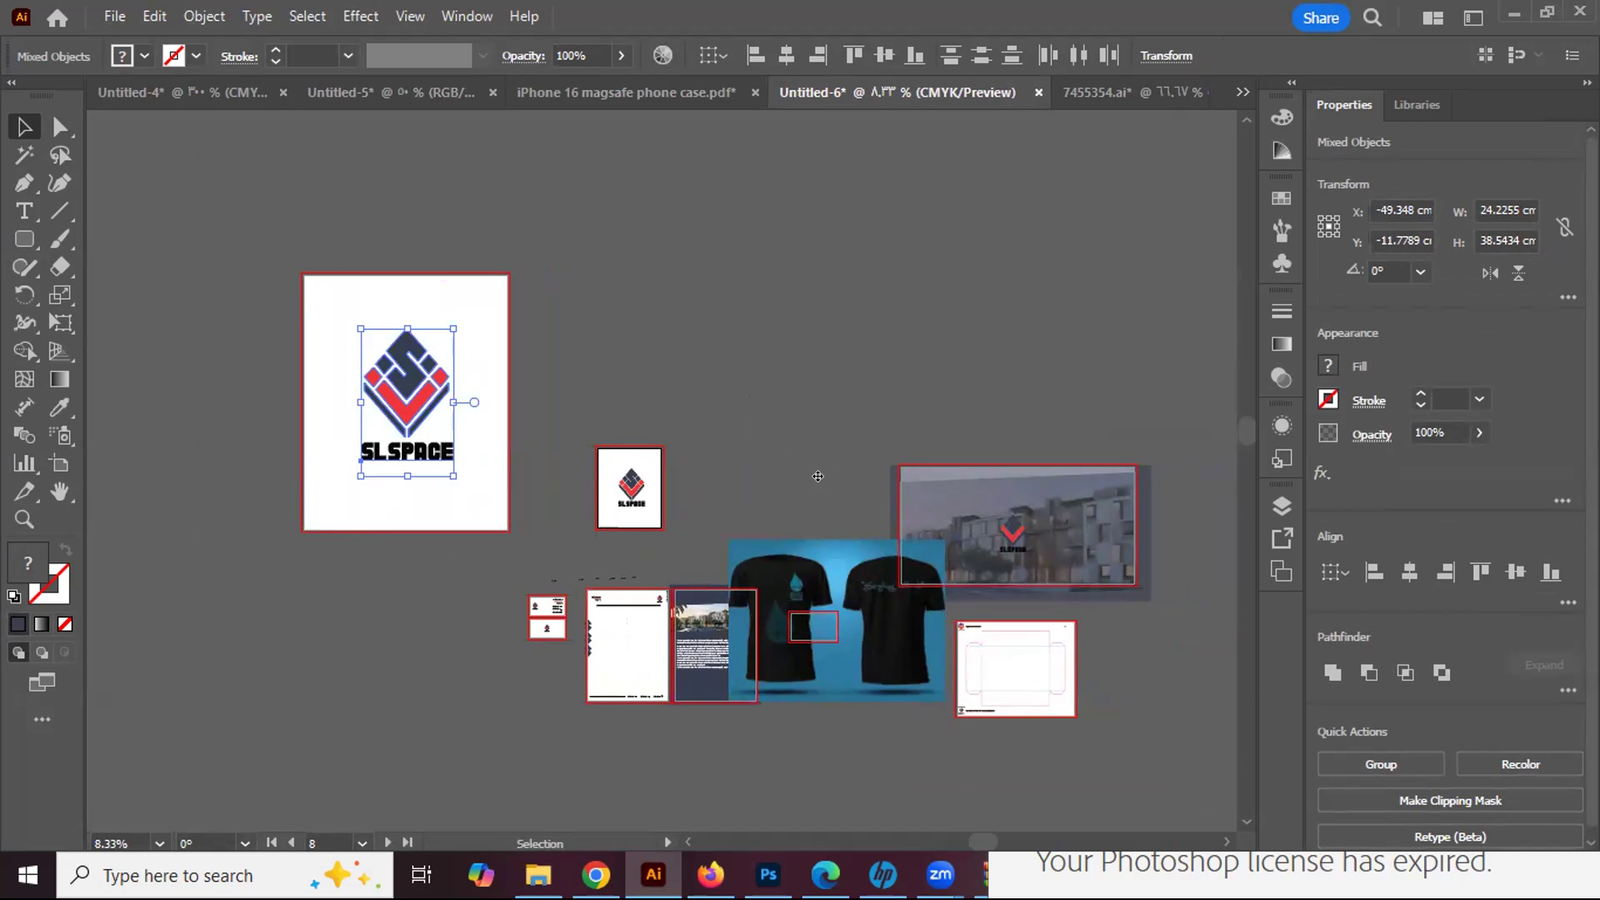
Task: Select the Hand tool
Action: point(60,491)
